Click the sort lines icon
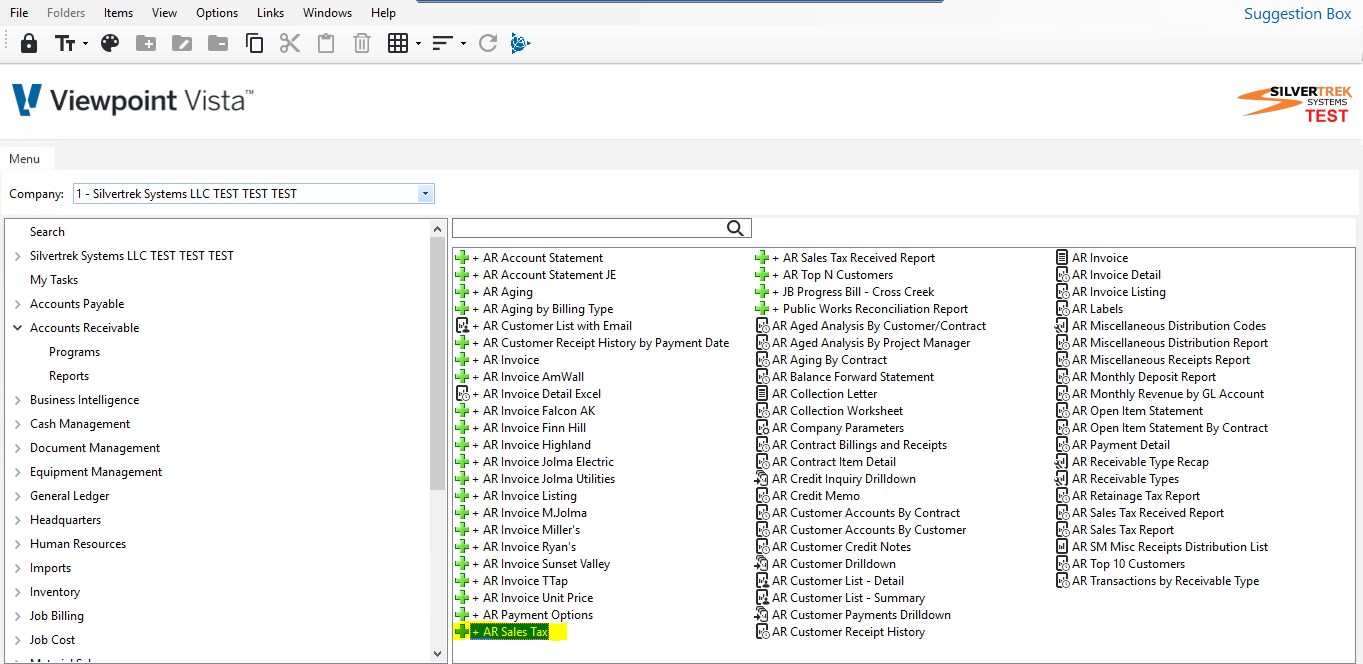This screenshot has width=1363, height=664. pyautogui.click(x=443, y=43)
